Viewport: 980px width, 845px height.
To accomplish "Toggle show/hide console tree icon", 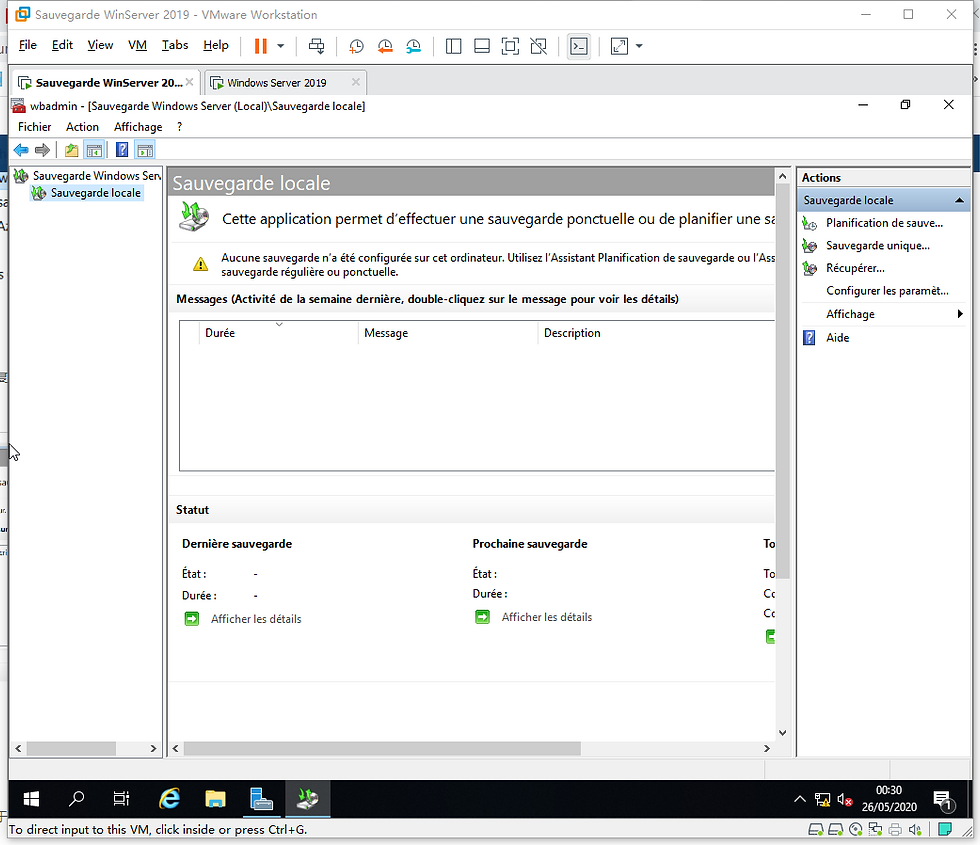I will [94, 150].
